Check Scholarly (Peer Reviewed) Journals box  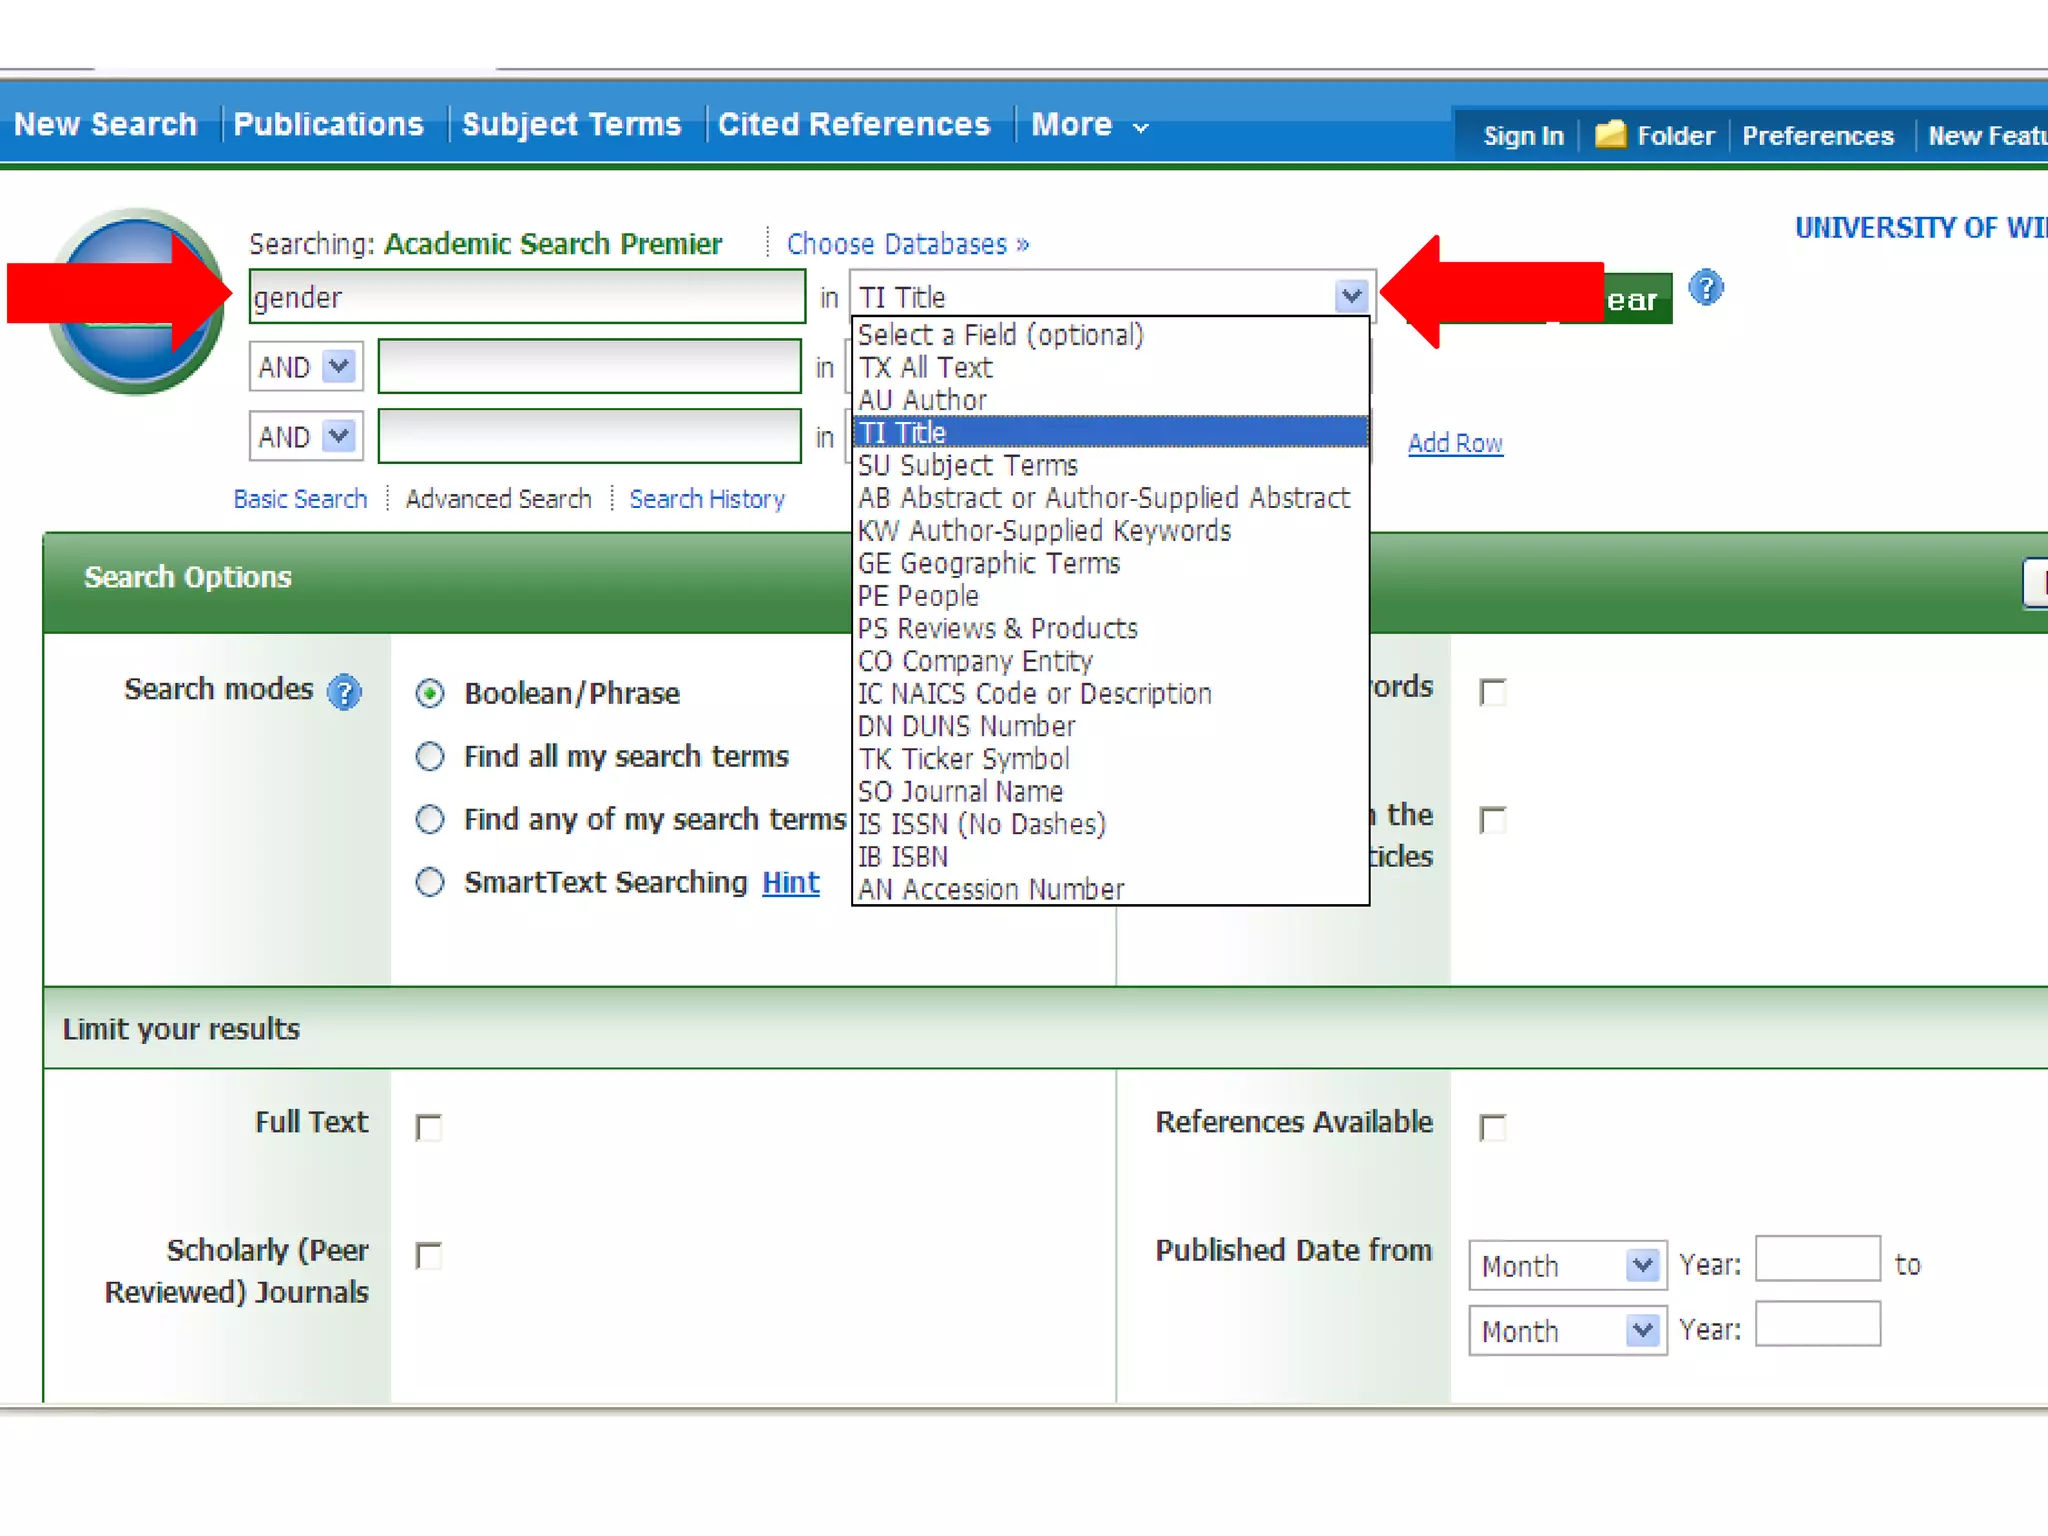pyautogui.click(x=429, y=1256)
